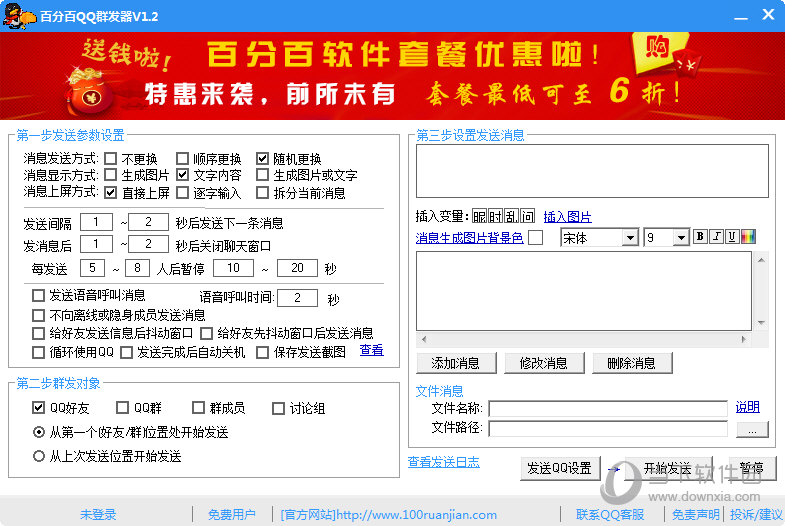Enable 循环使用QQ option
The image size is (785, 526).
point(38,352)
